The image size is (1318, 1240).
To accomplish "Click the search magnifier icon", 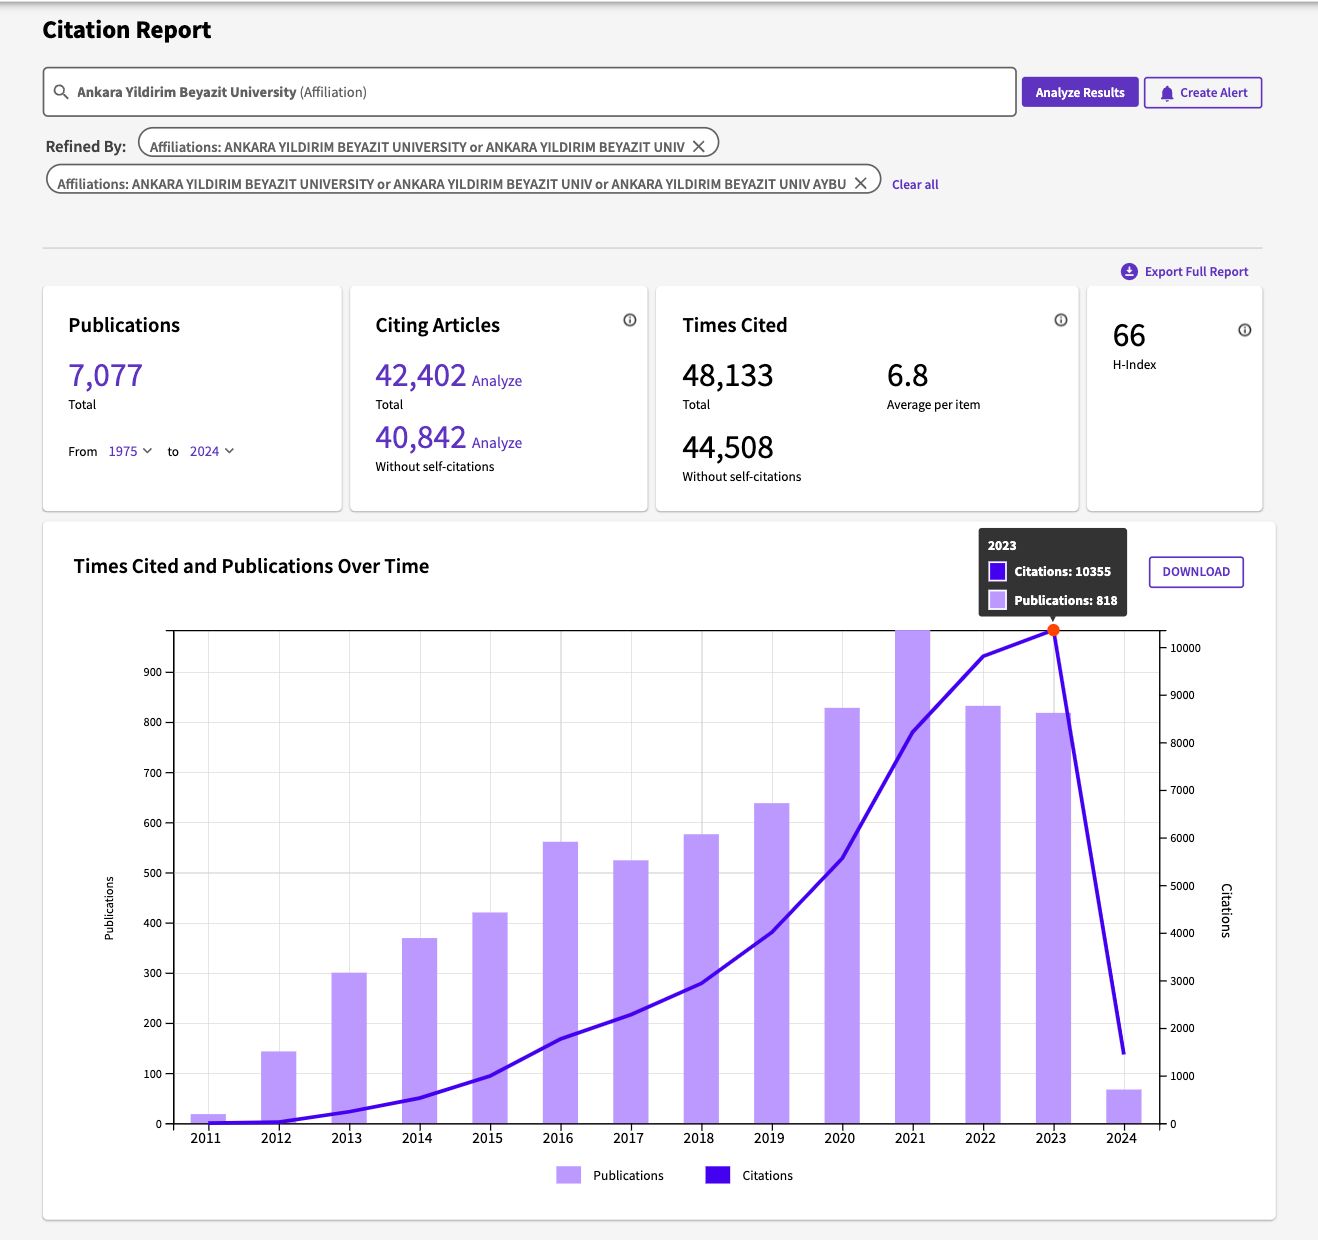I will (61, 92).
